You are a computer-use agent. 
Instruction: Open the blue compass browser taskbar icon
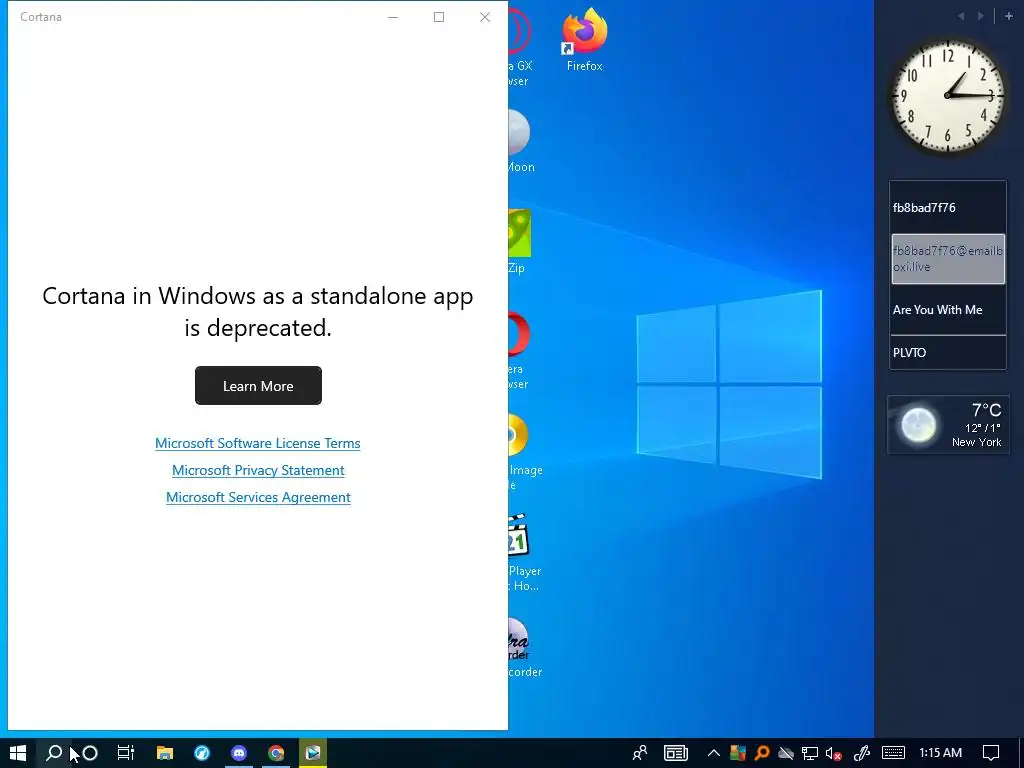(202, 753)
